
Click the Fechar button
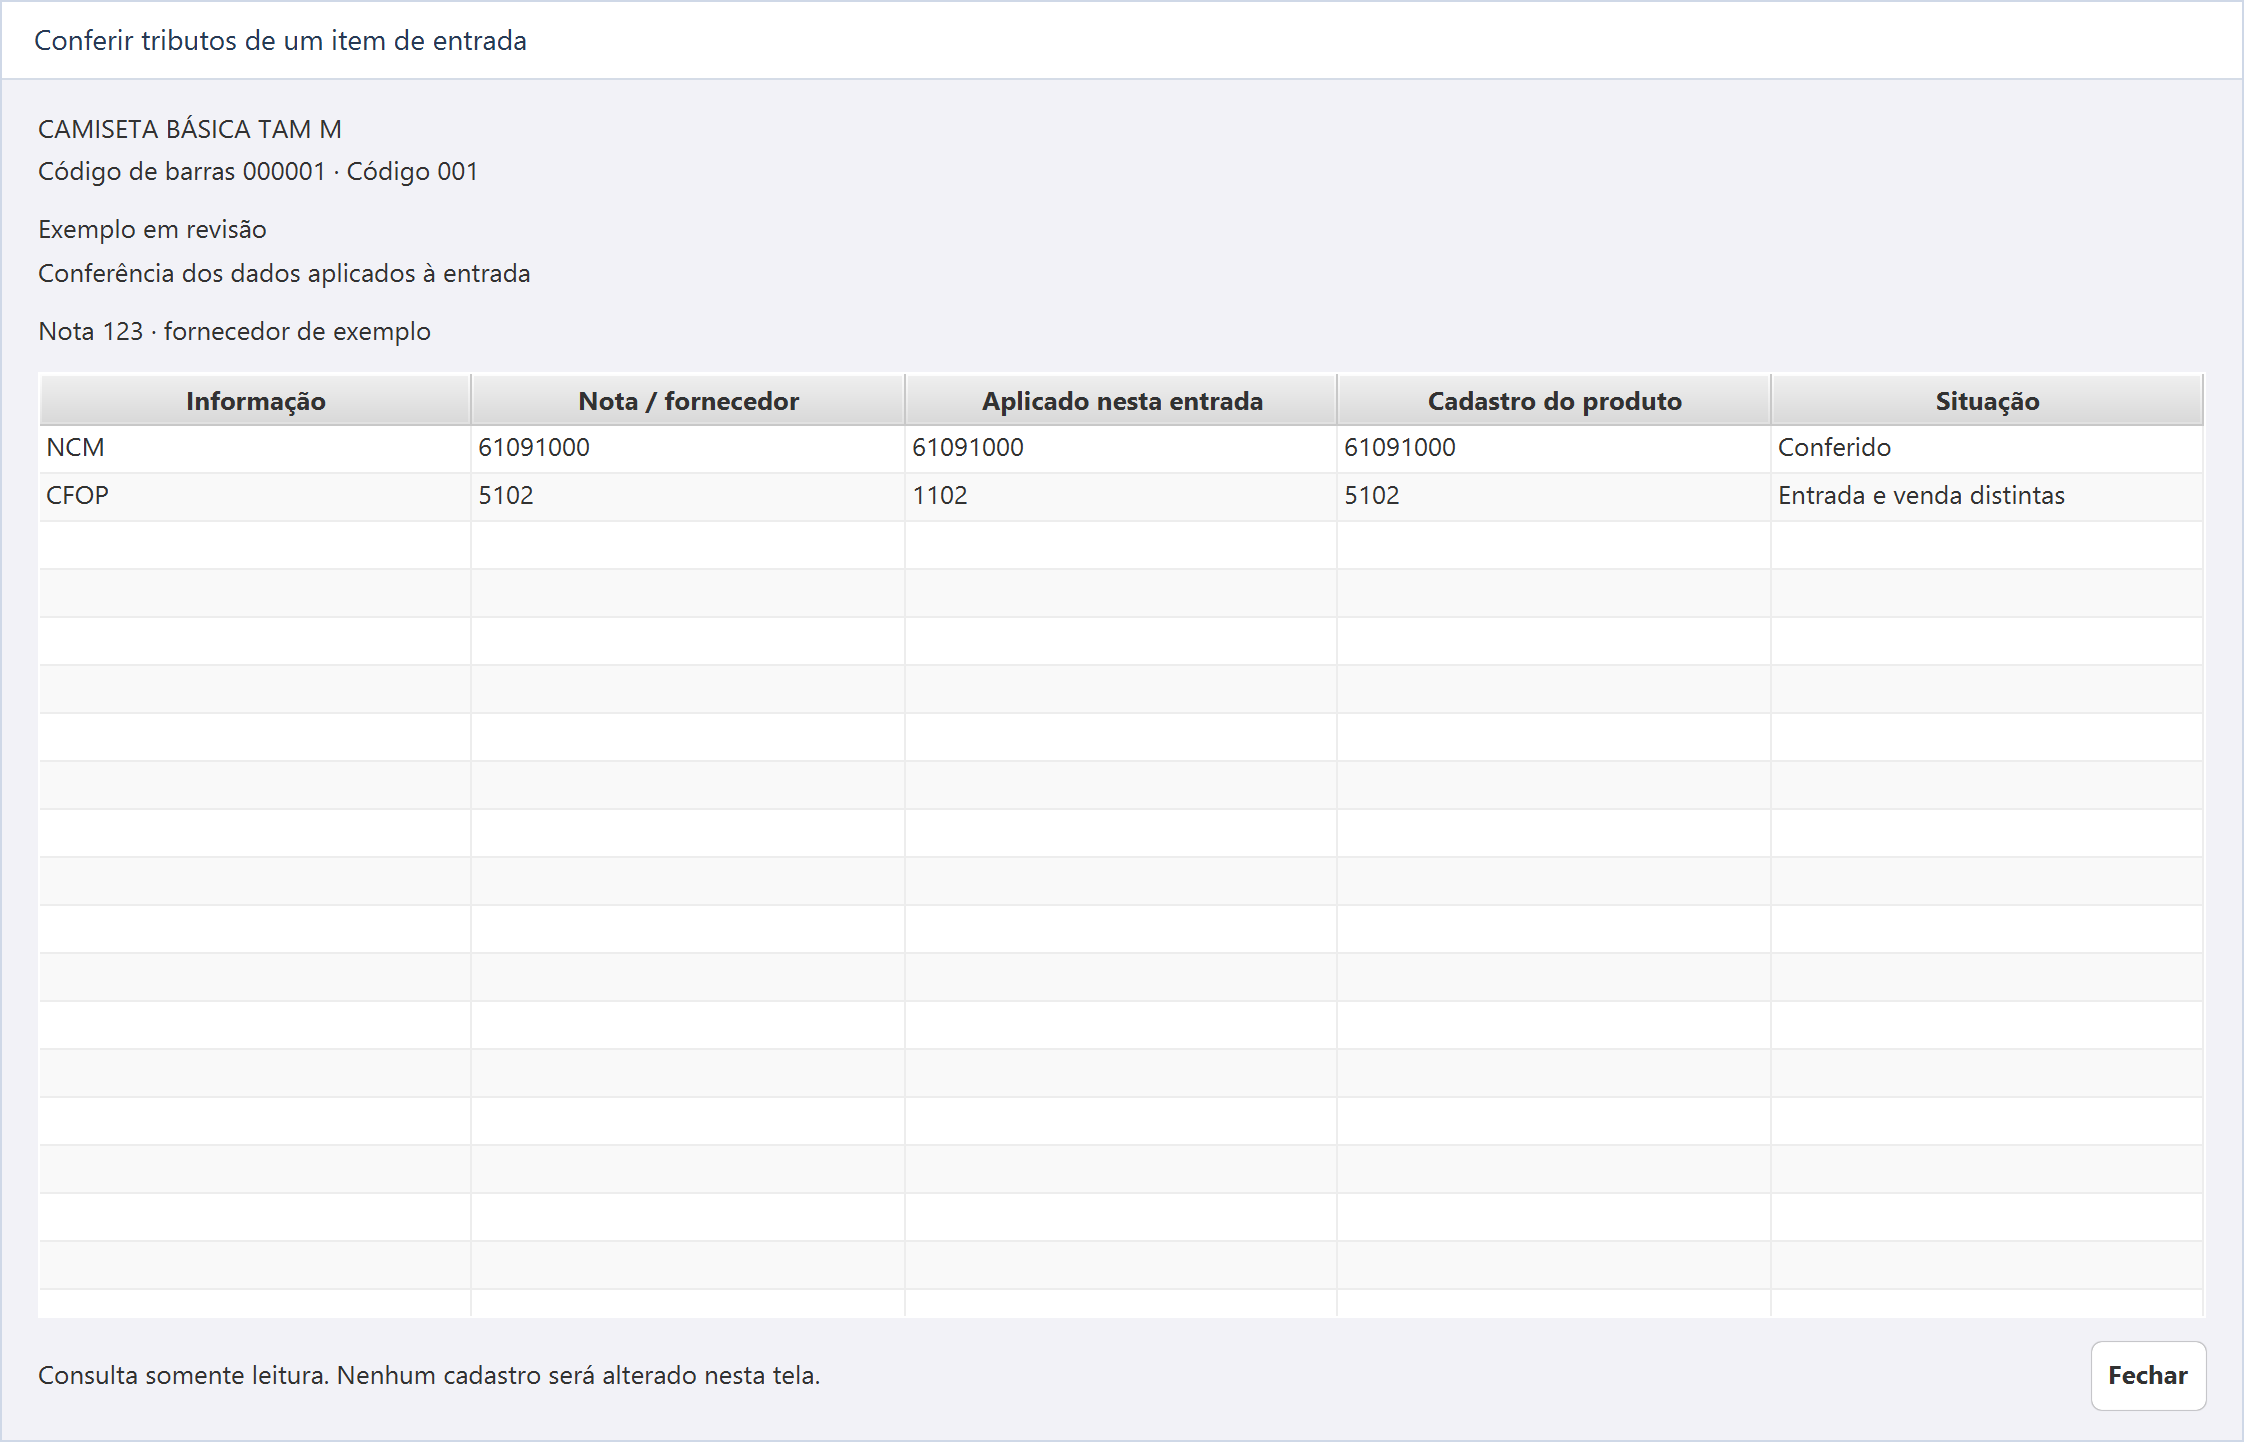pyautogui.click(x=2148, y=1375)
